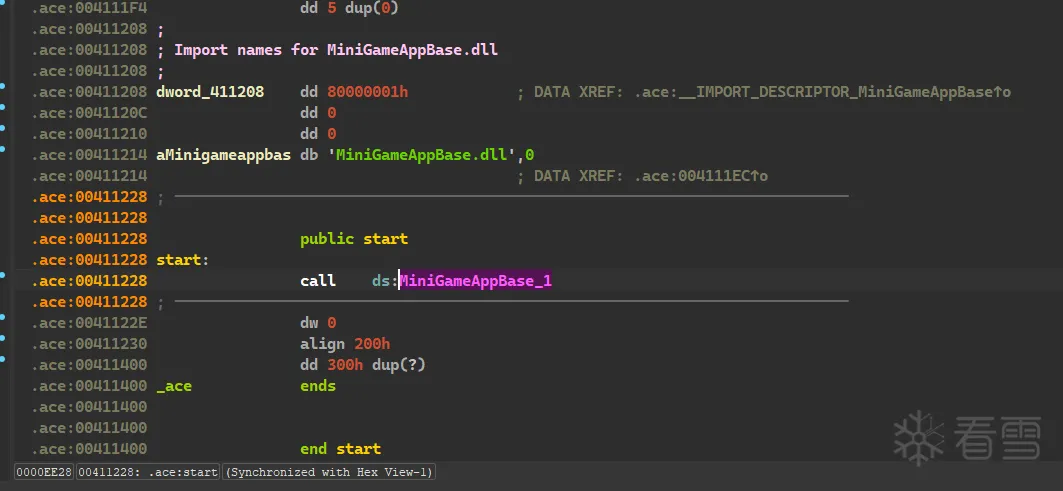Select 'dd 0' on the 0041120C line
1063x491 pixels.
point(318,113)
